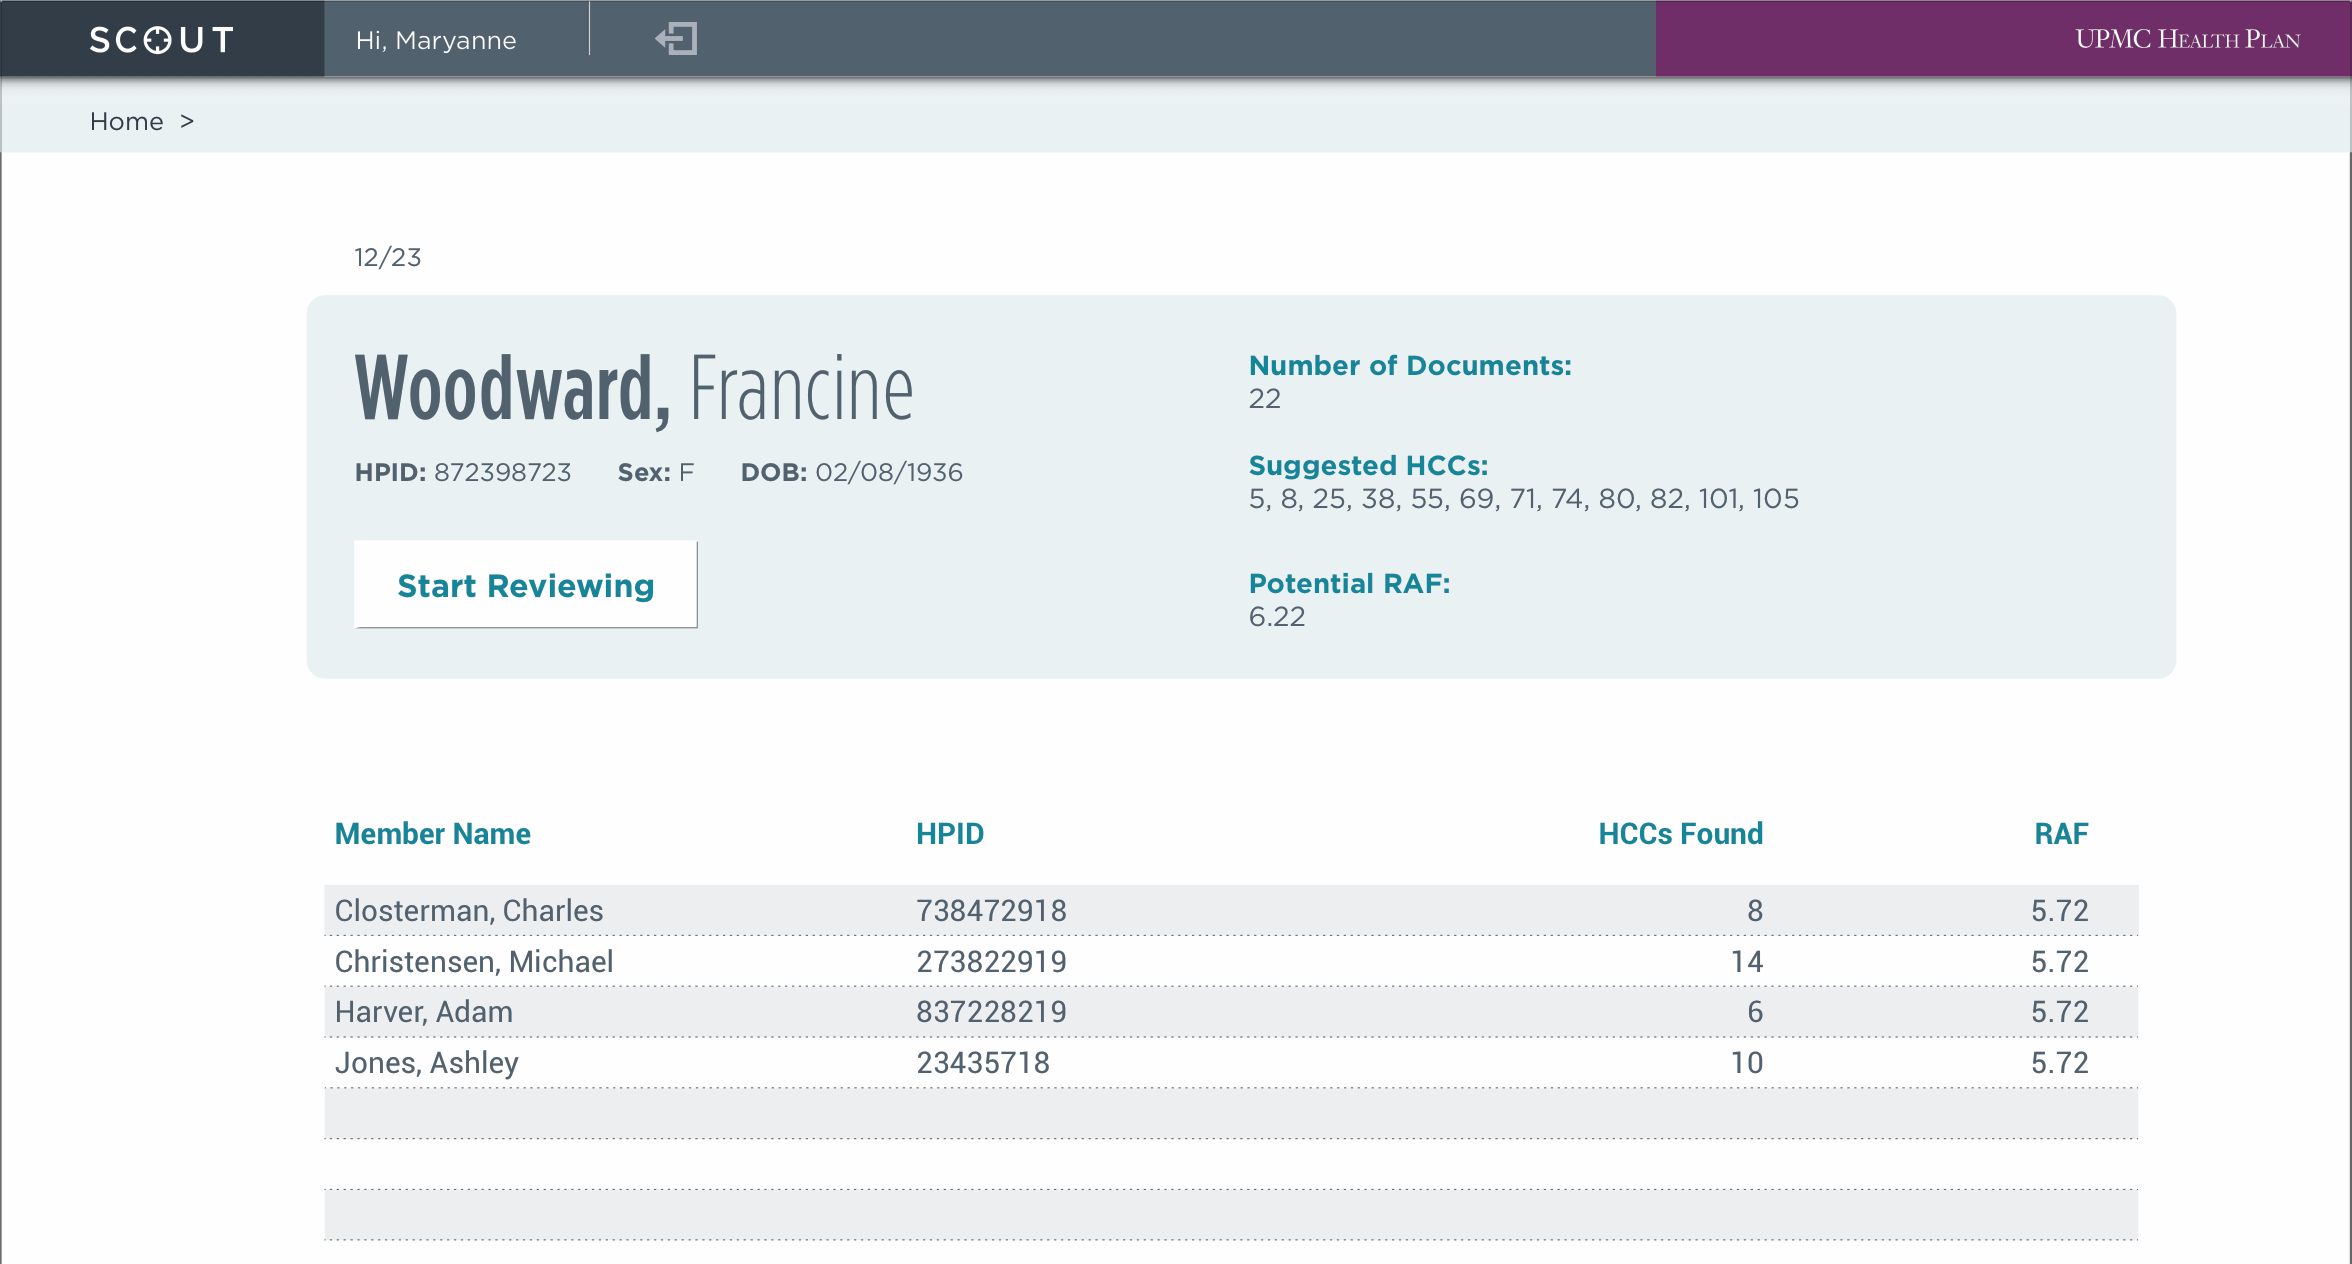Open the Closterman, Charles member row

click(469, 910)
